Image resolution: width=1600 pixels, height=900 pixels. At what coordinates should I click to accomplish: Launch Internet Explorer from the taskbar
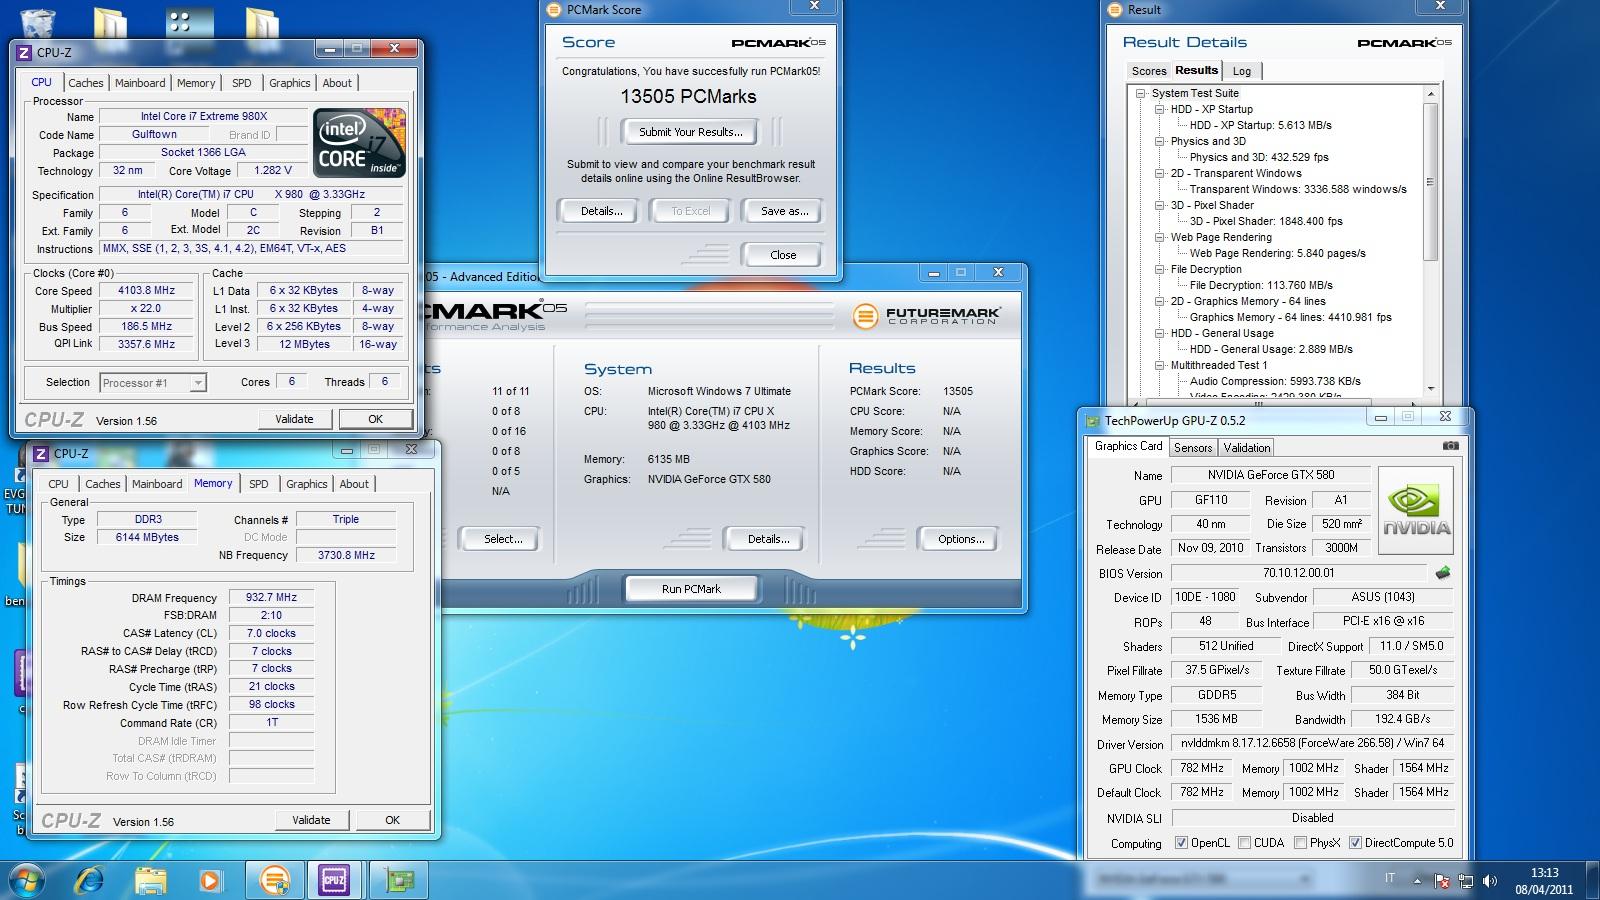90,880
